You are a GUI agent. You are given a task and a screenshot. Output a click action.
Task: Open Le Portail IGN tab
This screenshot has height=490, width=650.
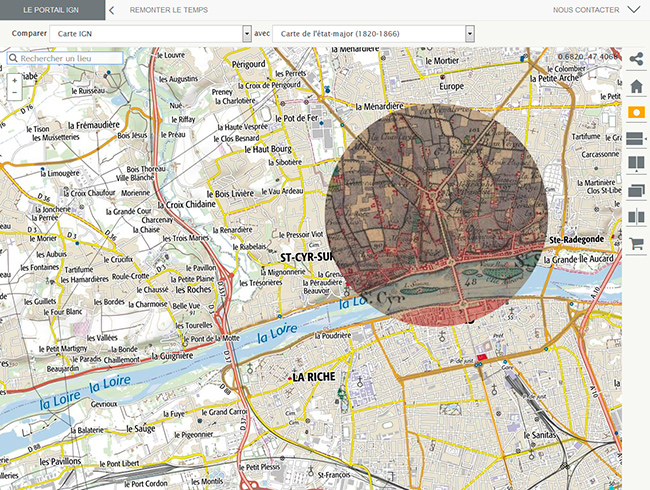tap(52, 10)
